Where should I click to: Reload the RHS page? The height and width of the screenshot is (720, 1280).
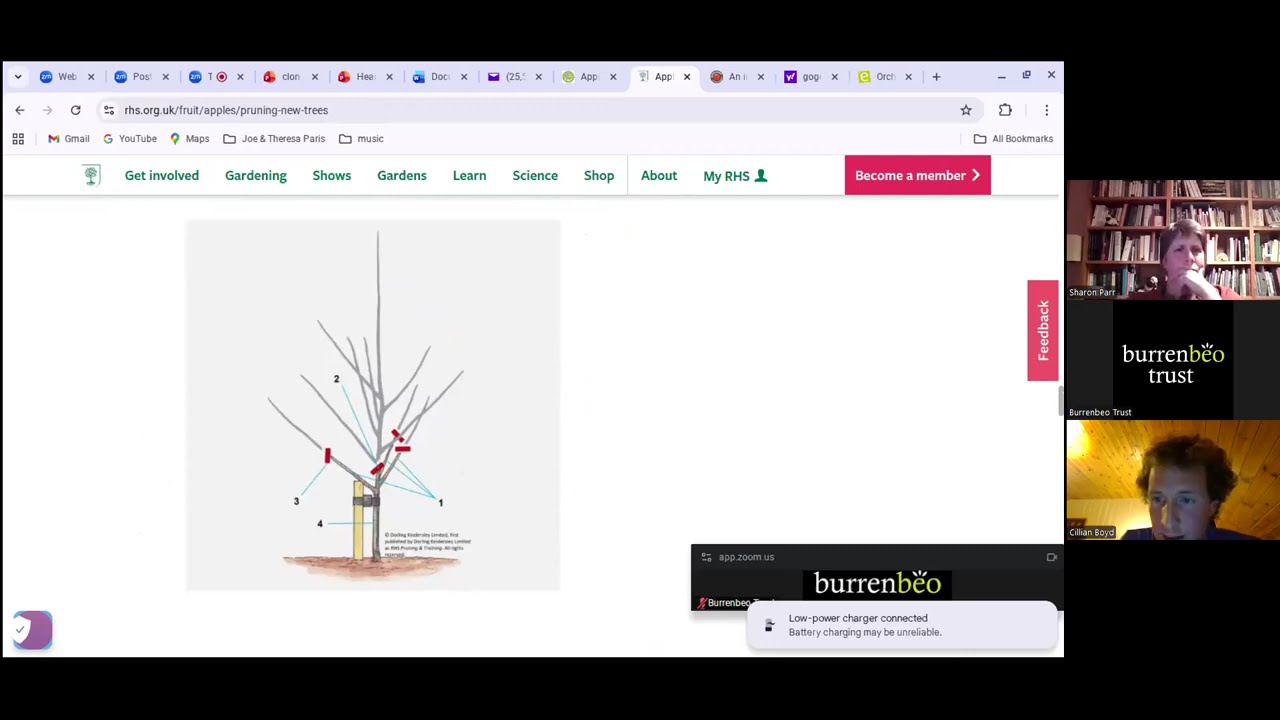click(75, 110)
